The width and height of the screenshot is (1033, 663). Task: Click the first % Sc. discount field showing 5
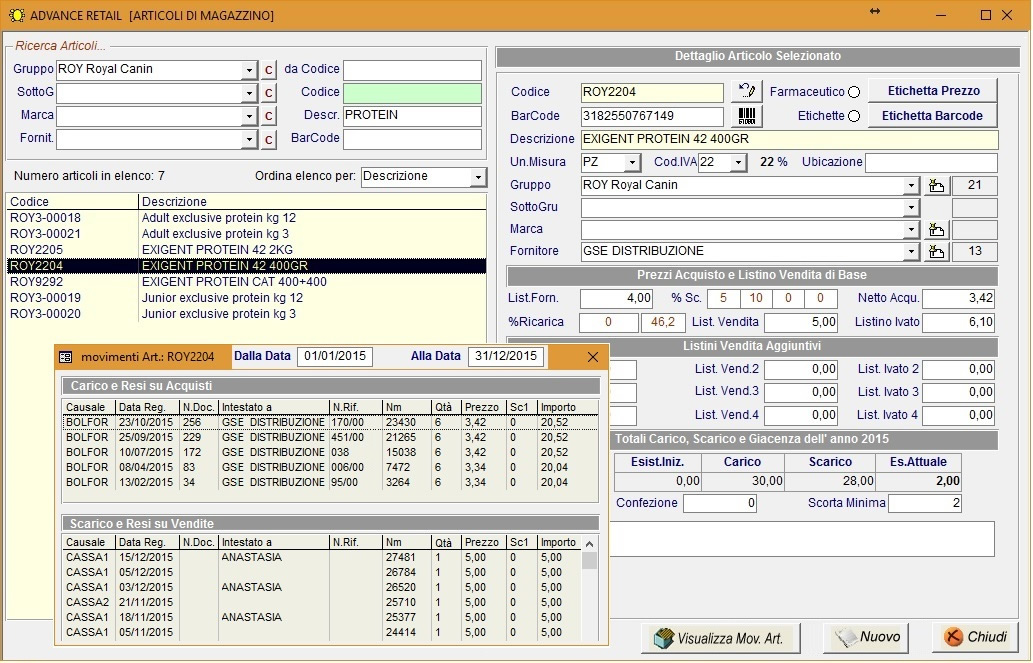(723, 299)
